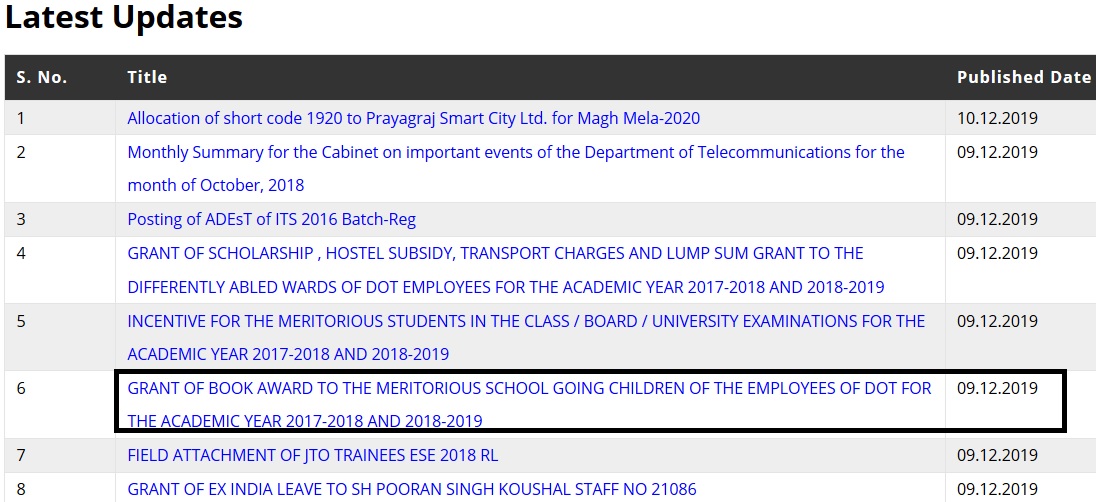Click serial number 6 cell
The width and height of the screenshot is (1096, 502).
22,388
